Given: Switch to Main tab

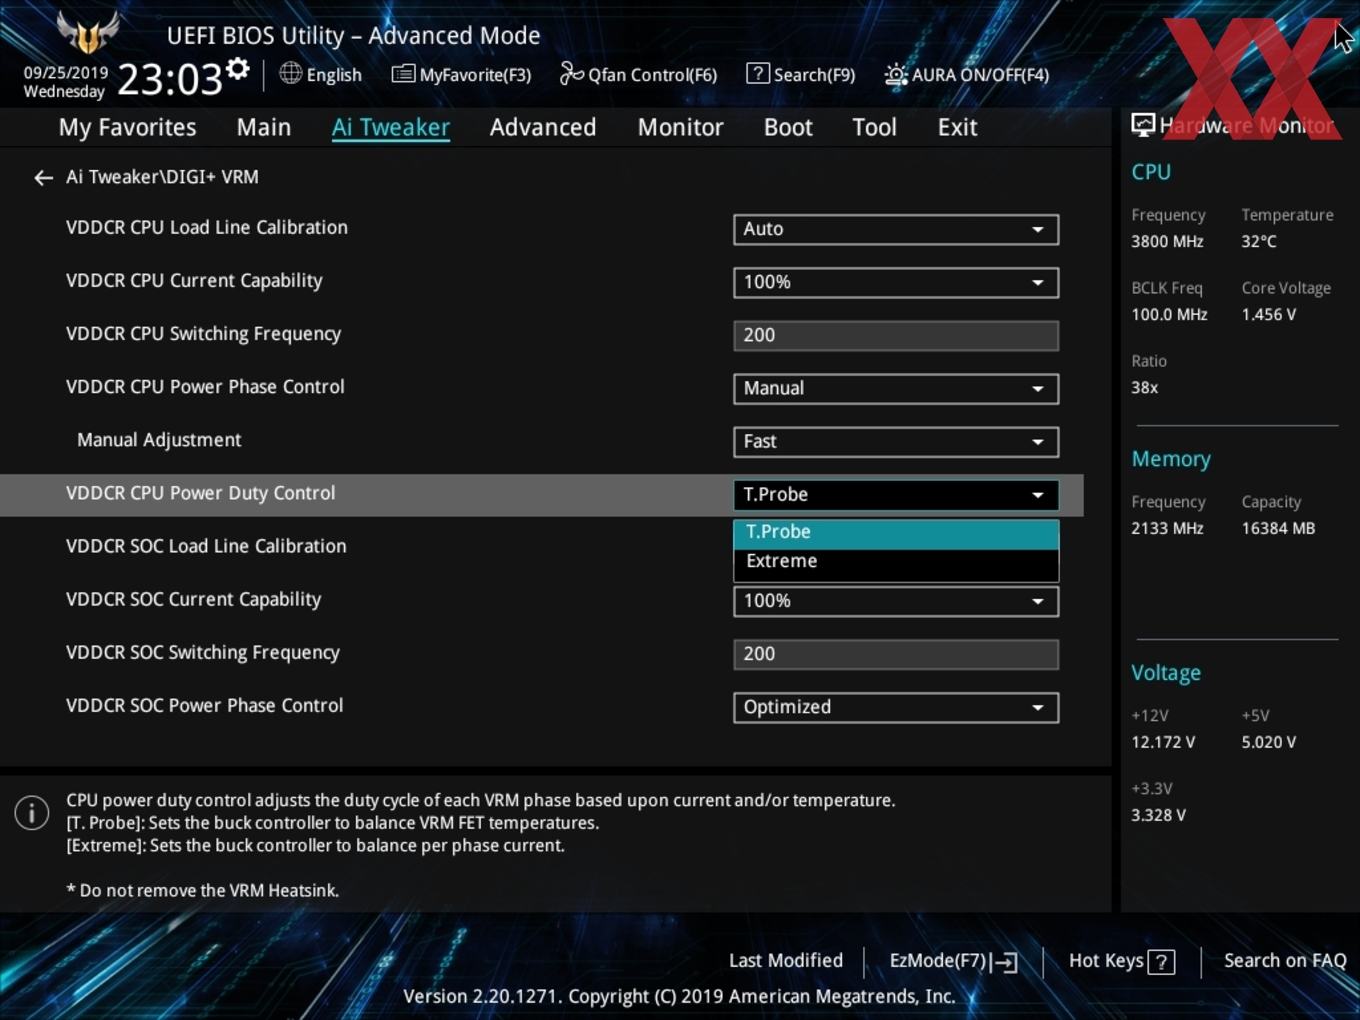Looking at the screenshot, I should 264,127.
